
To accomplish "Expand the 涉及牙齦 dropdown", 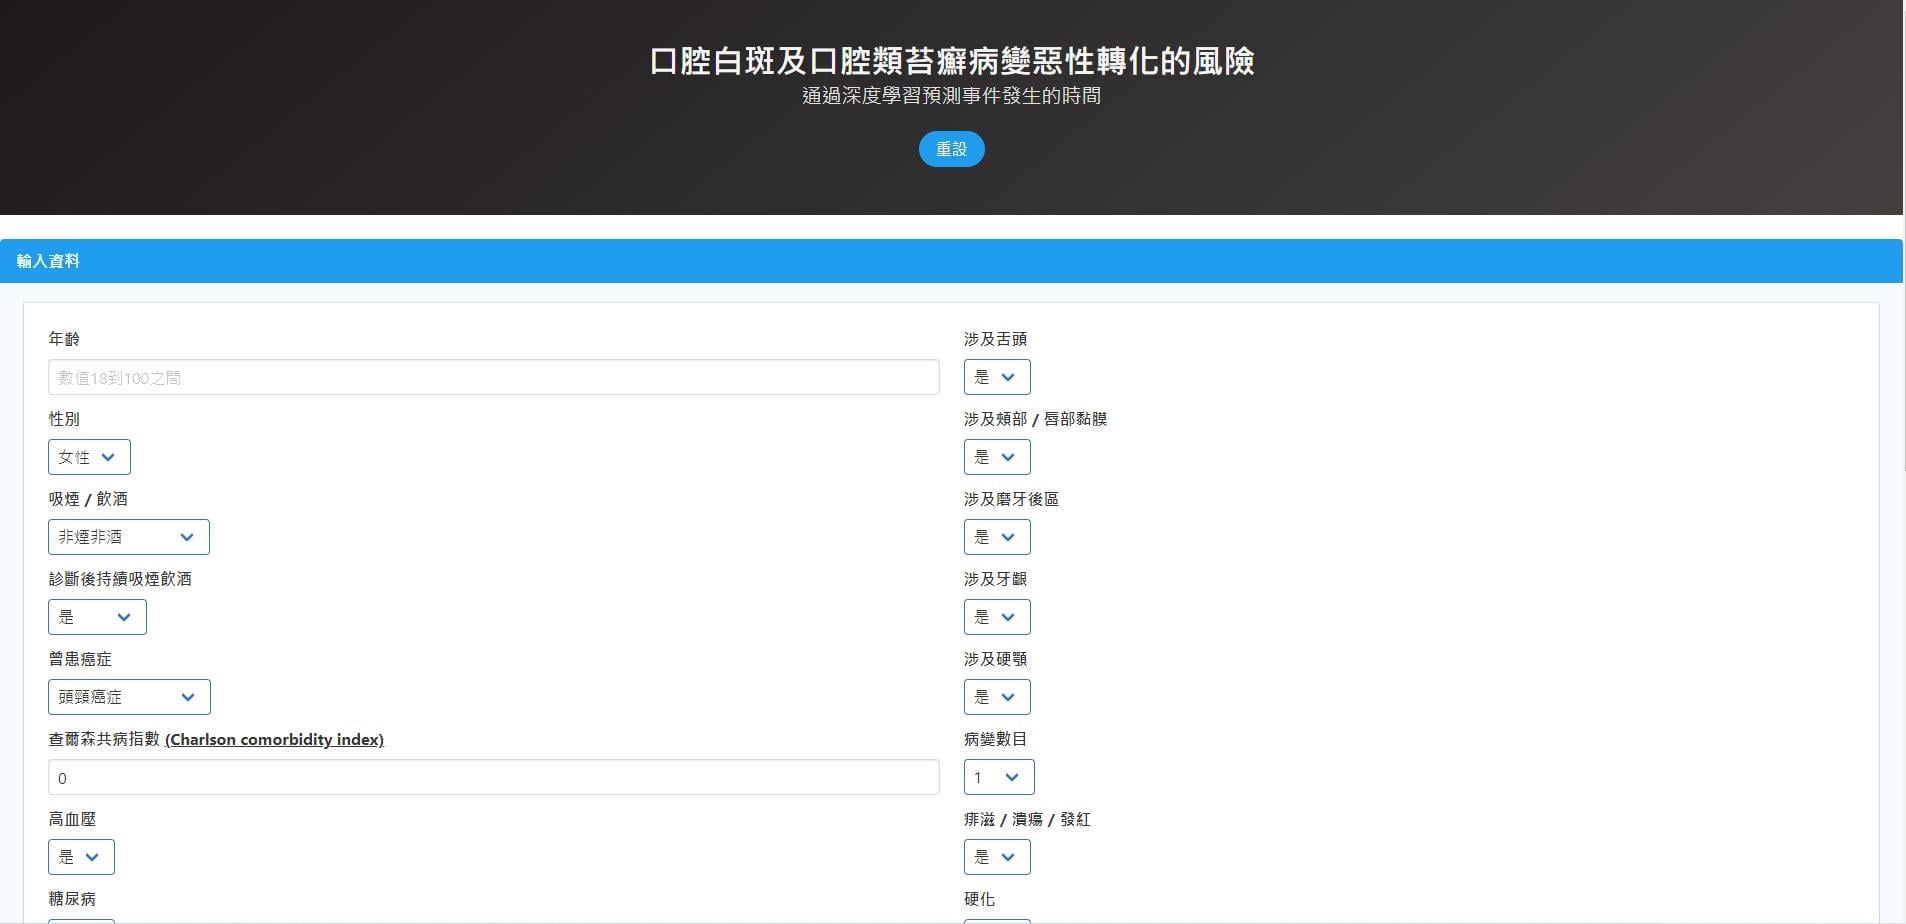I will [996, 617].
